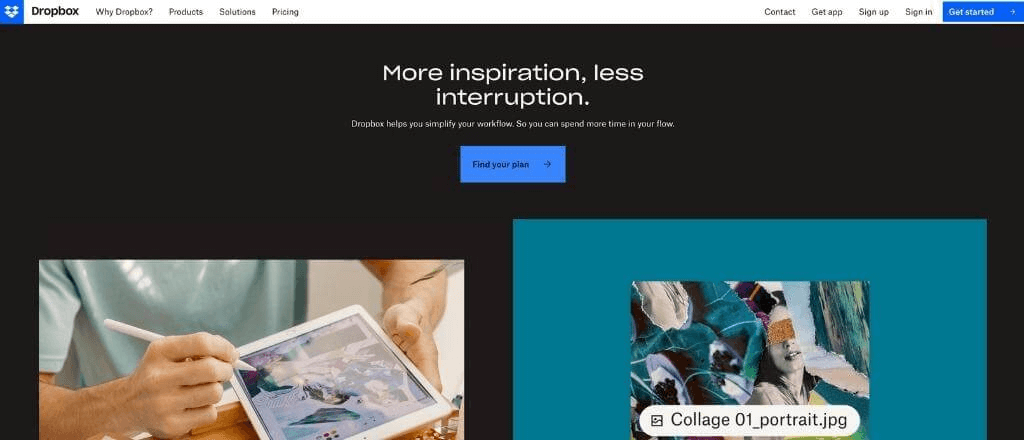Viewport: 1024px width, 440px height.
Task: Open the Pricing page
Action: pos(285,12)
